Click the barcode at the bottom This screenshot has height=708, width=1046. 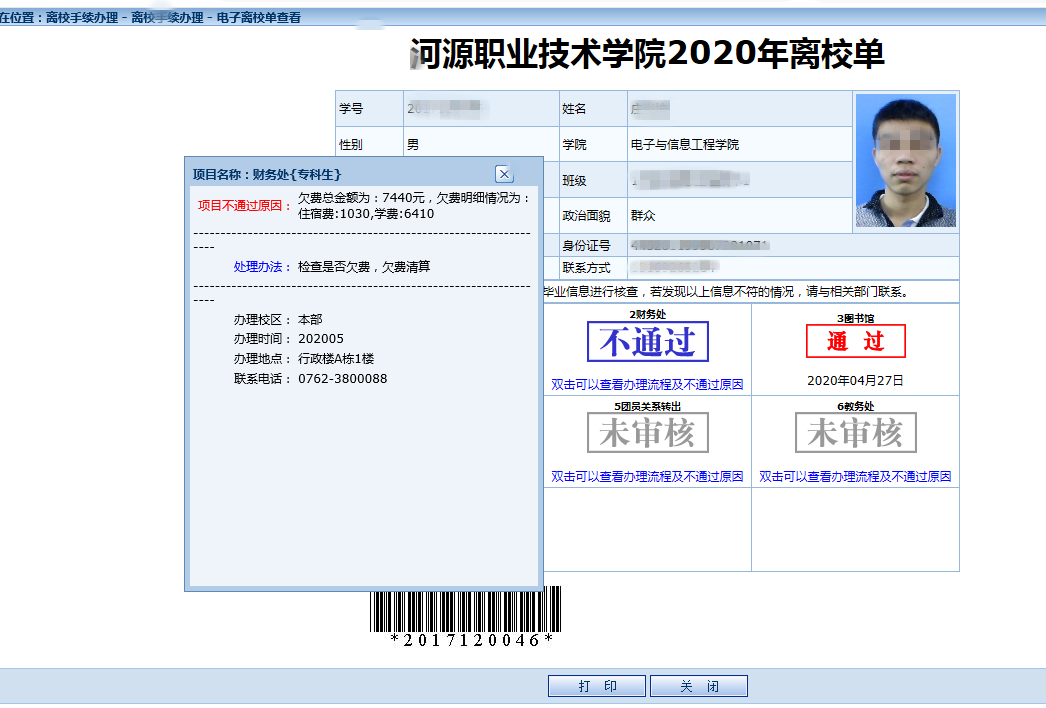[x=465, y=610]
